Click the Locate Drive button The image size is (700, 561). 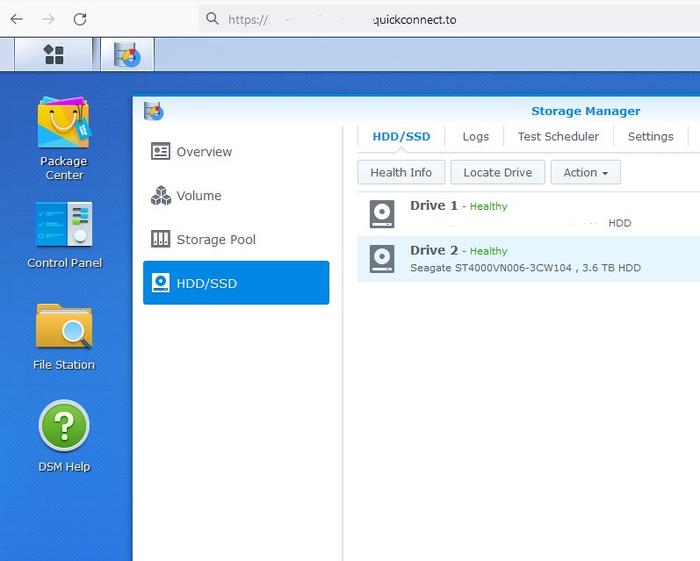(x=497, y=172)
